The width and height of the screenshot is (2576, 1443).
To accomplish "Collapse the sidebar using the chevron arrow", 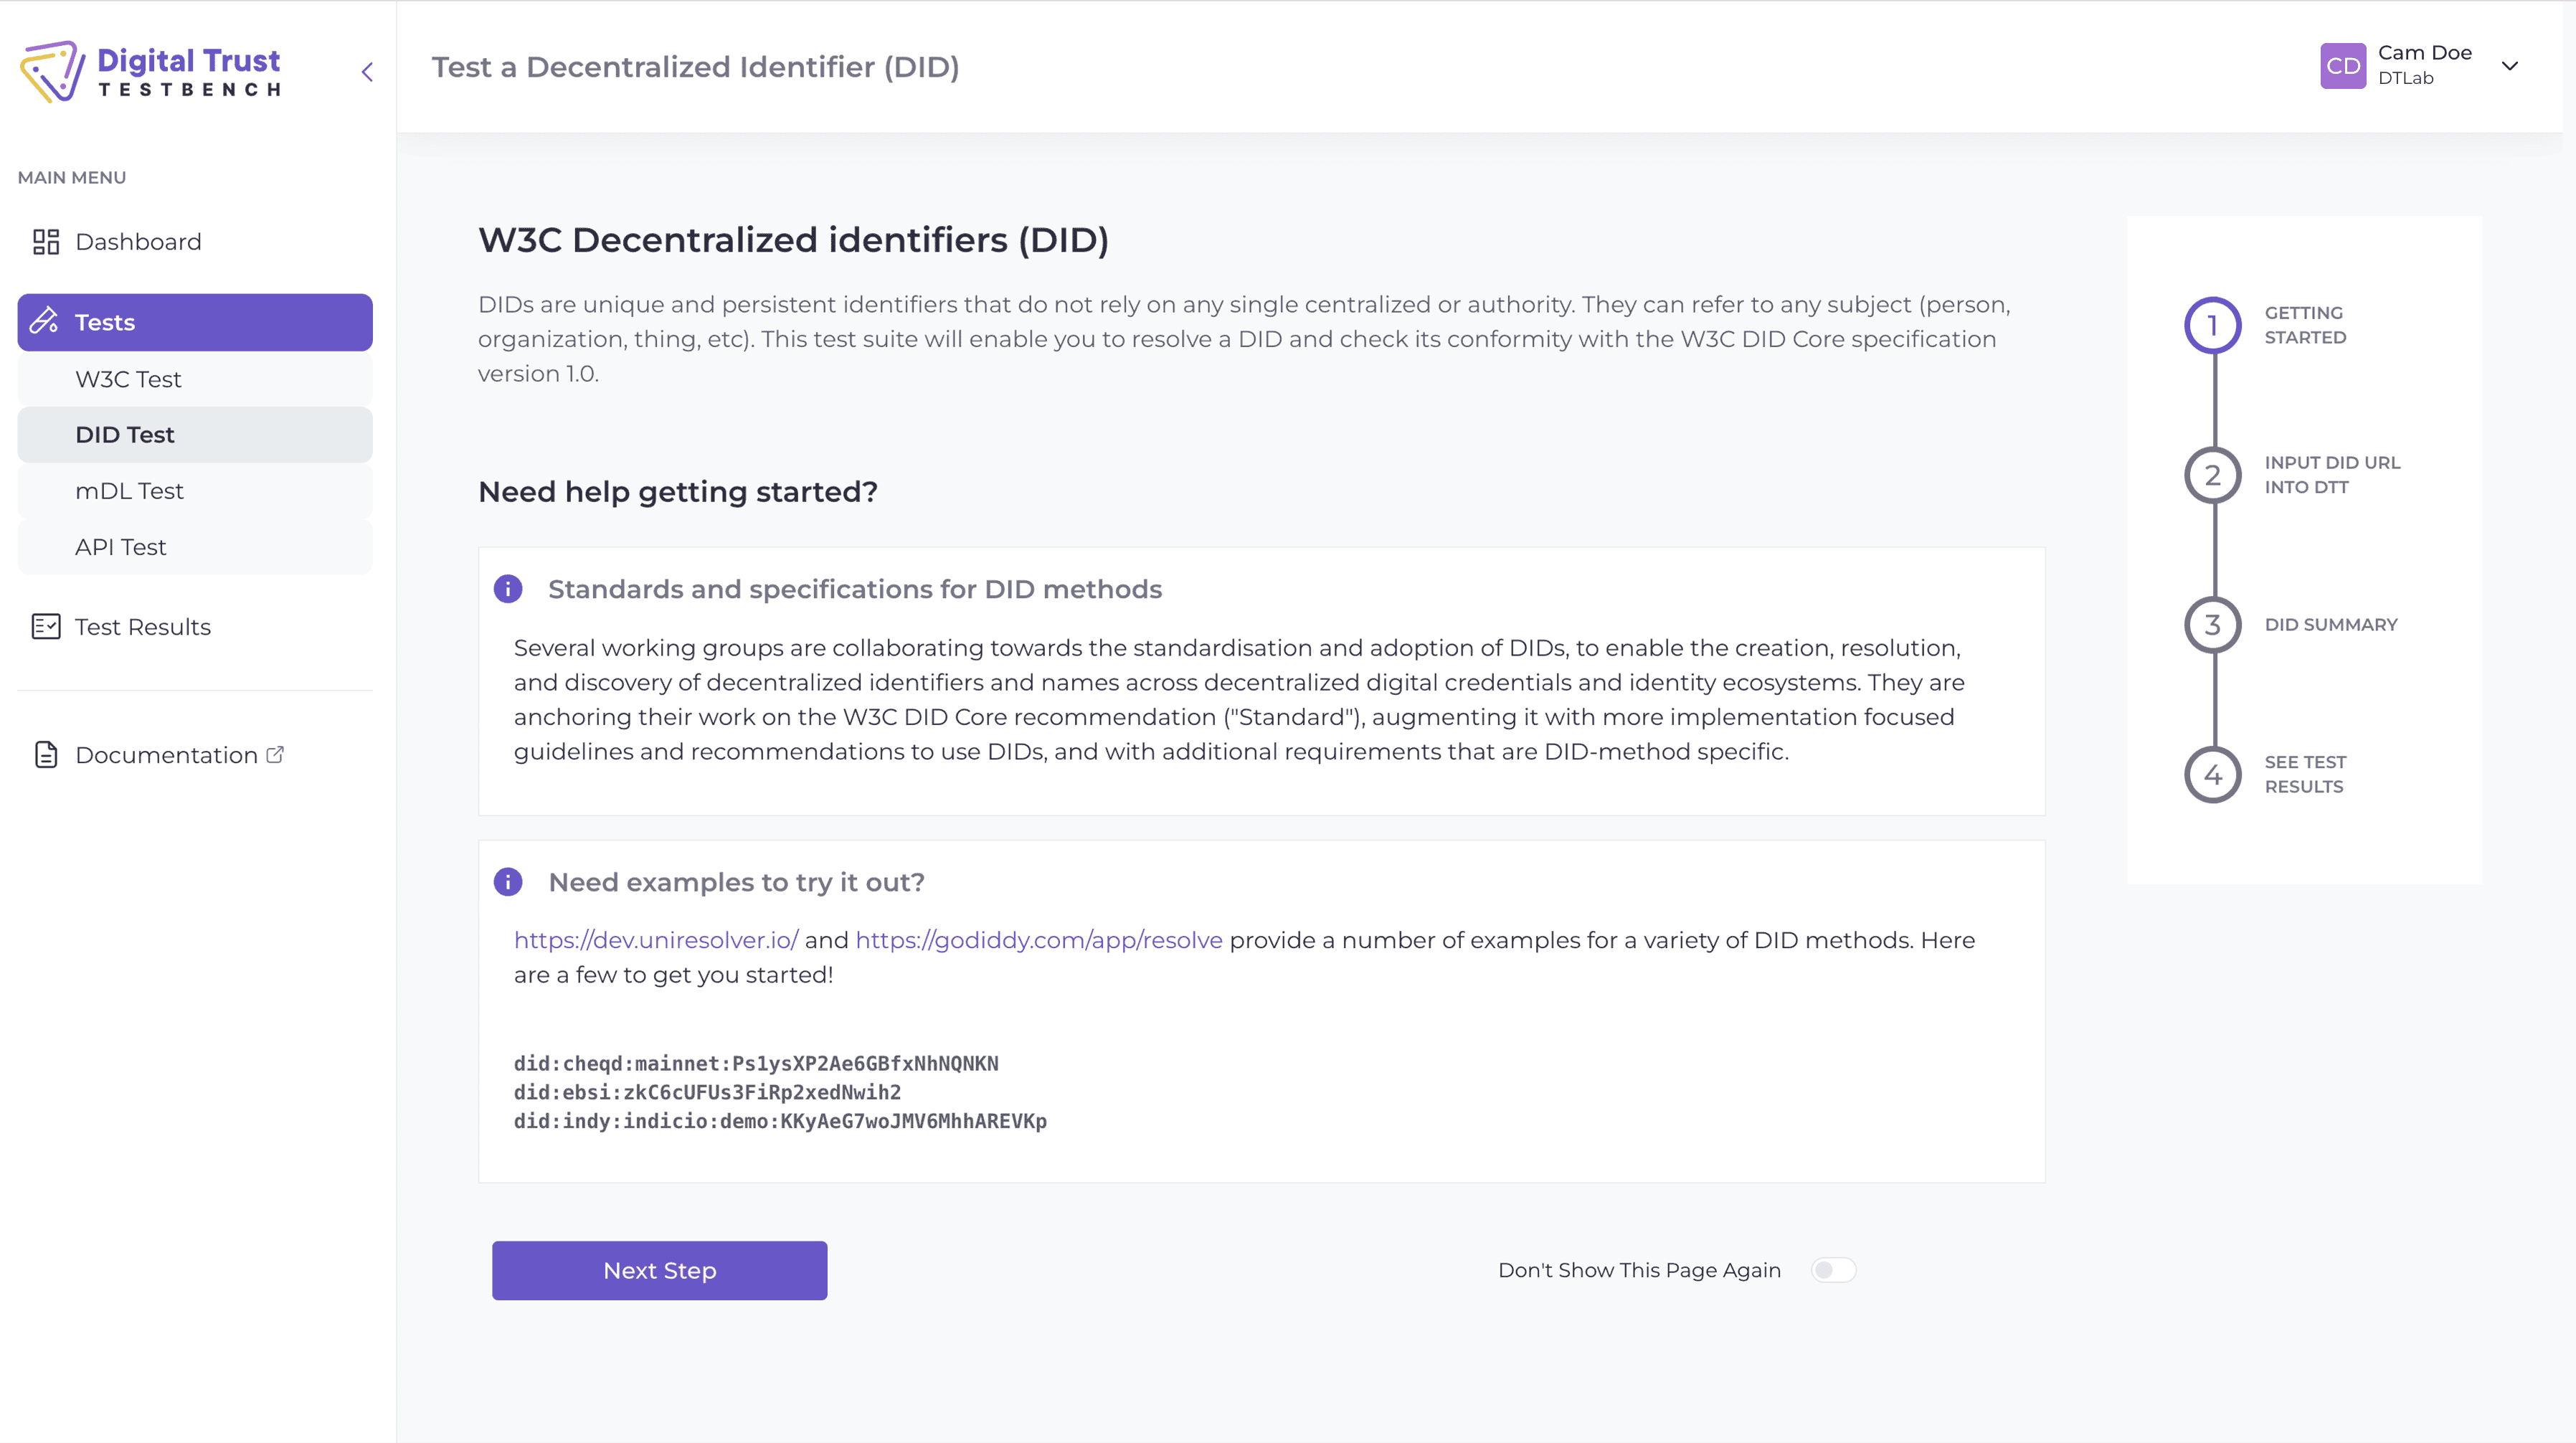I will [366, 71].
